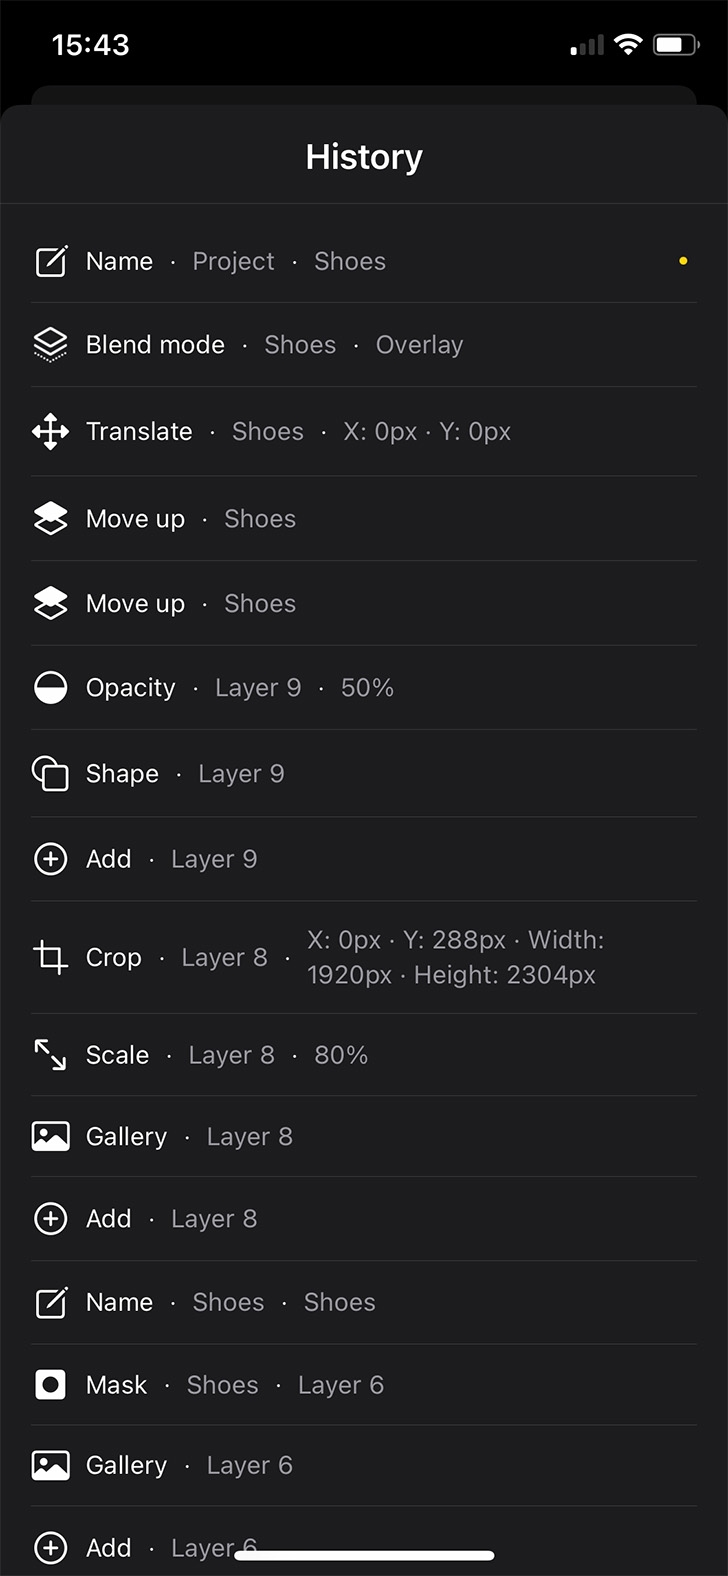Select Add Layer 8 history entry
This screenshot has height=1576, width=728.
click(x=364, y=1219)
